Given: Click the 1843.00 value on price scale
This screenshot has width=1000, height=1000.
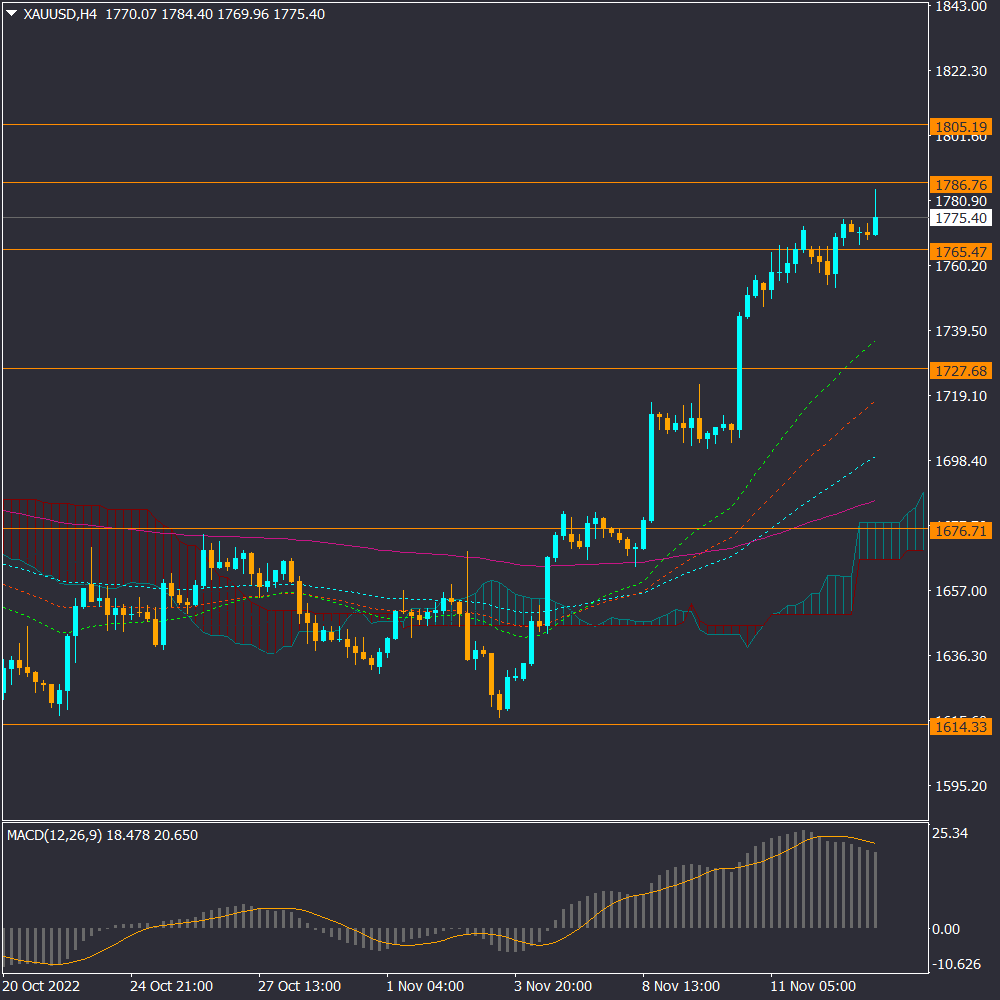Looking at the screenshot, I should point(960,7).
